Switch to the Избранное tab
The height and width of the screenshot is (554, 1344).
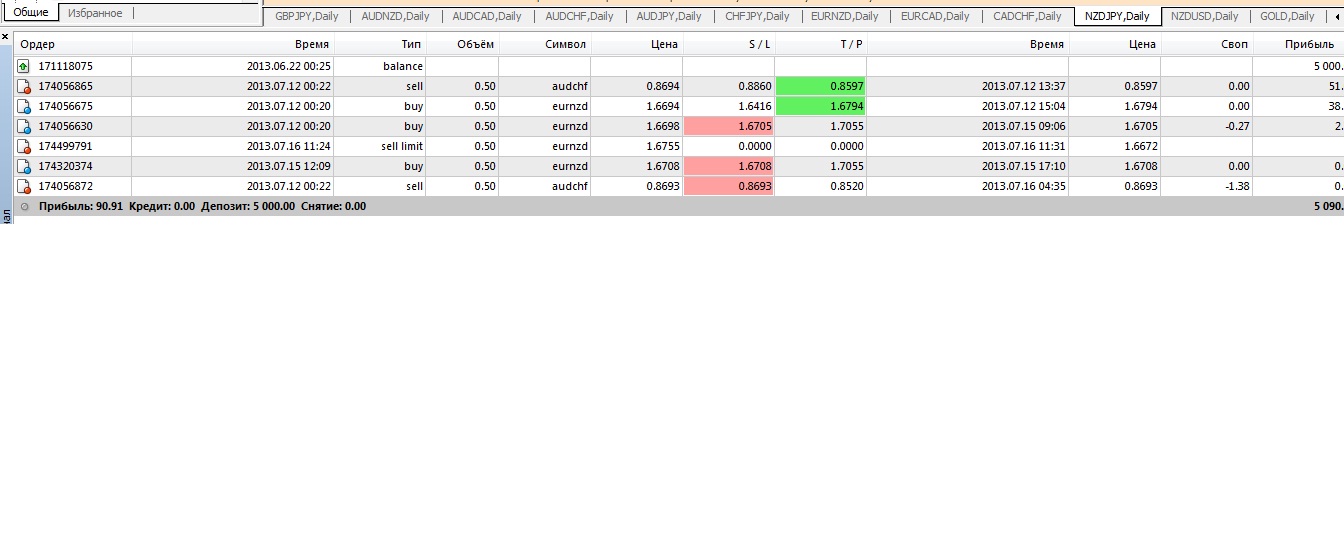pyautogui.click(x=95, y=13)
